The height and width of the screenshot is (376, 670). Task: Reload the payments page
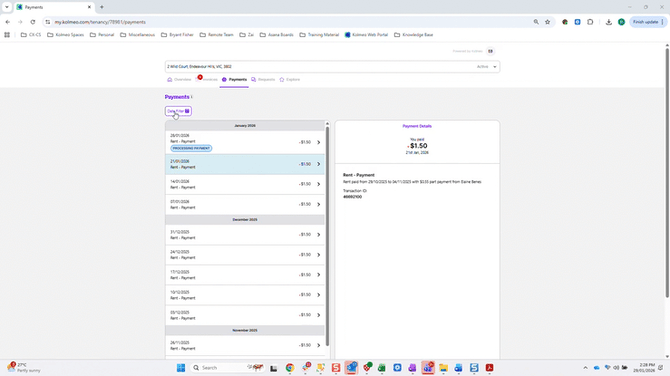33,22
